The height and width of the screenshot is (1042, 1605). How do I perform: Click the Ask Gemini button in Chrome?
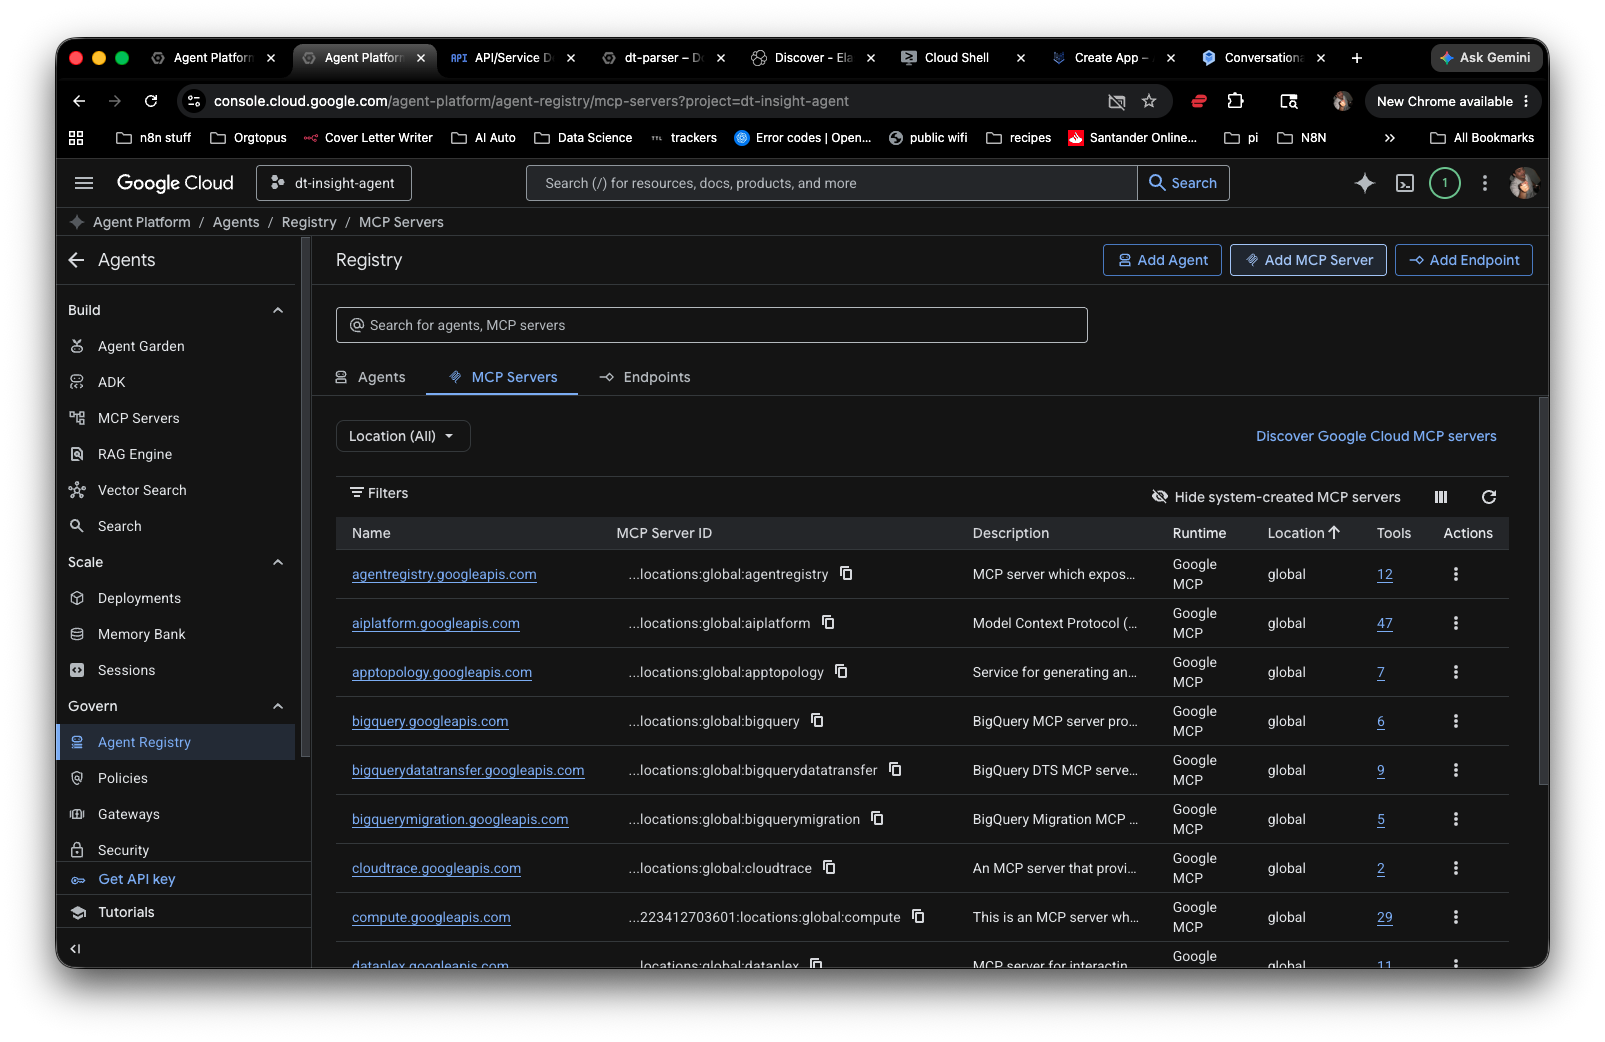(1485, 58)
